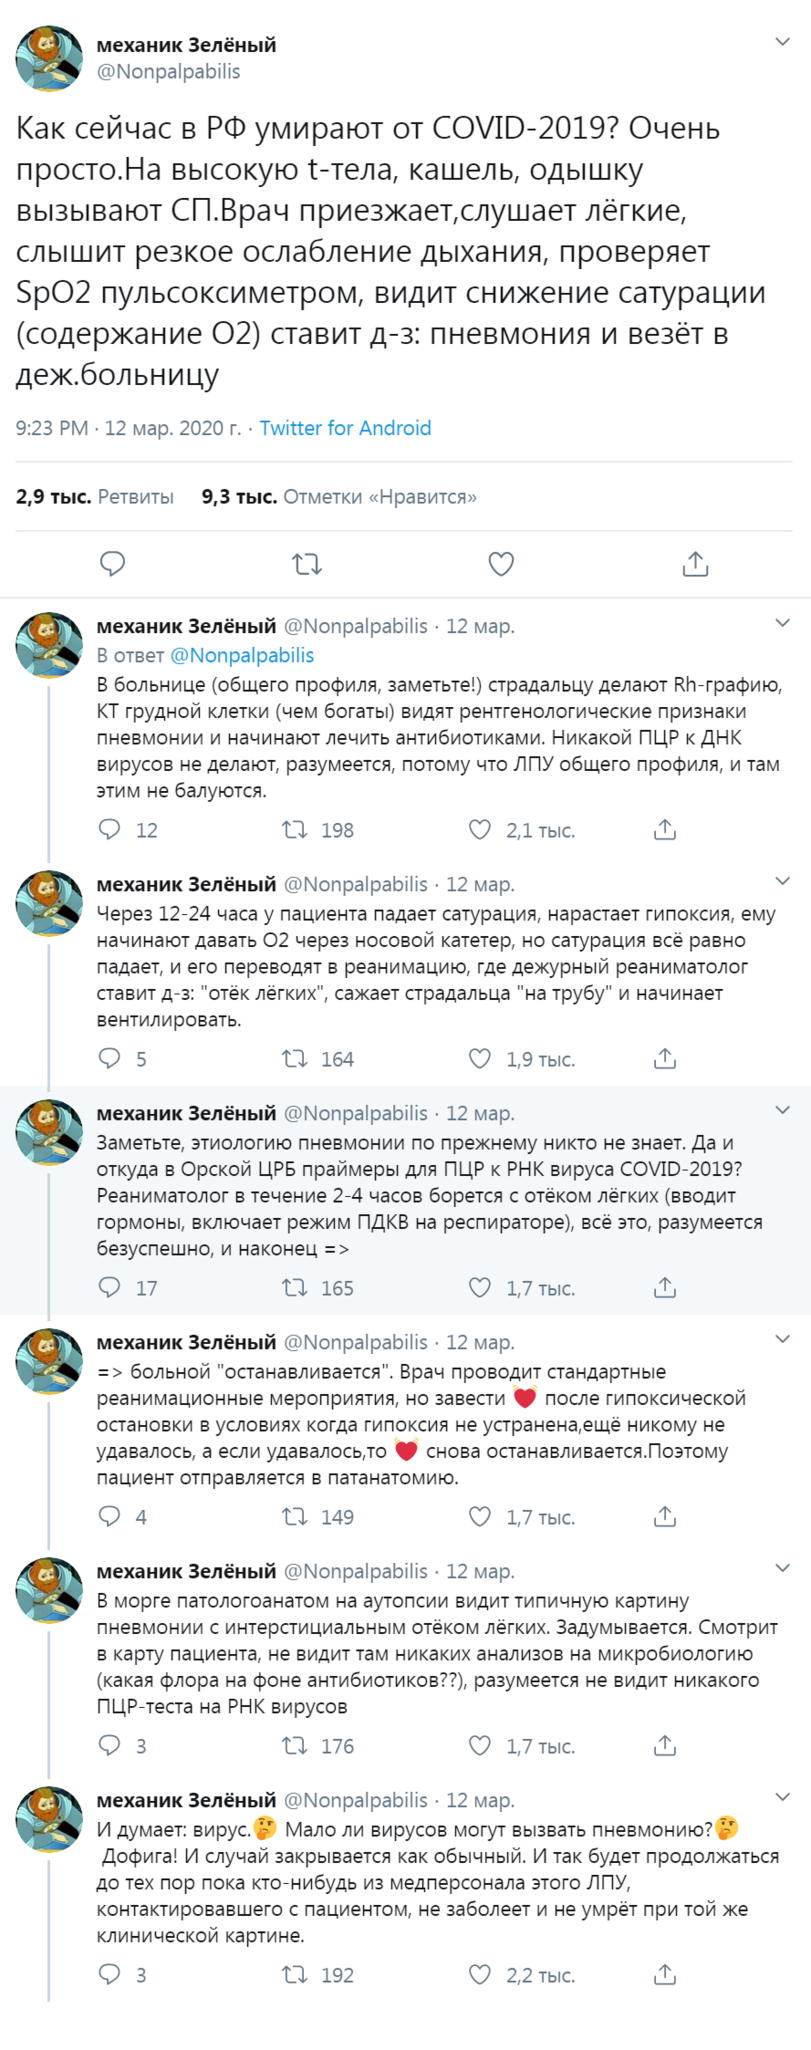Like the reply with 2,1 тыс. likes

[x=480, y=830]
